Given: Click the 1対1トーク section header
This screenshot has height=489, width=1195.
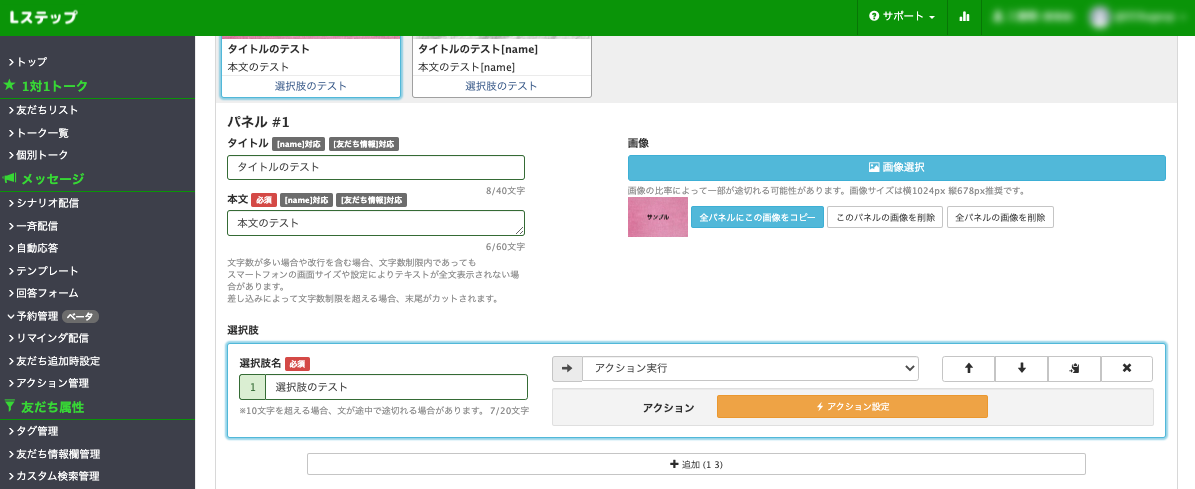Looking at the screenshot, I should click(x=47, y=86).
